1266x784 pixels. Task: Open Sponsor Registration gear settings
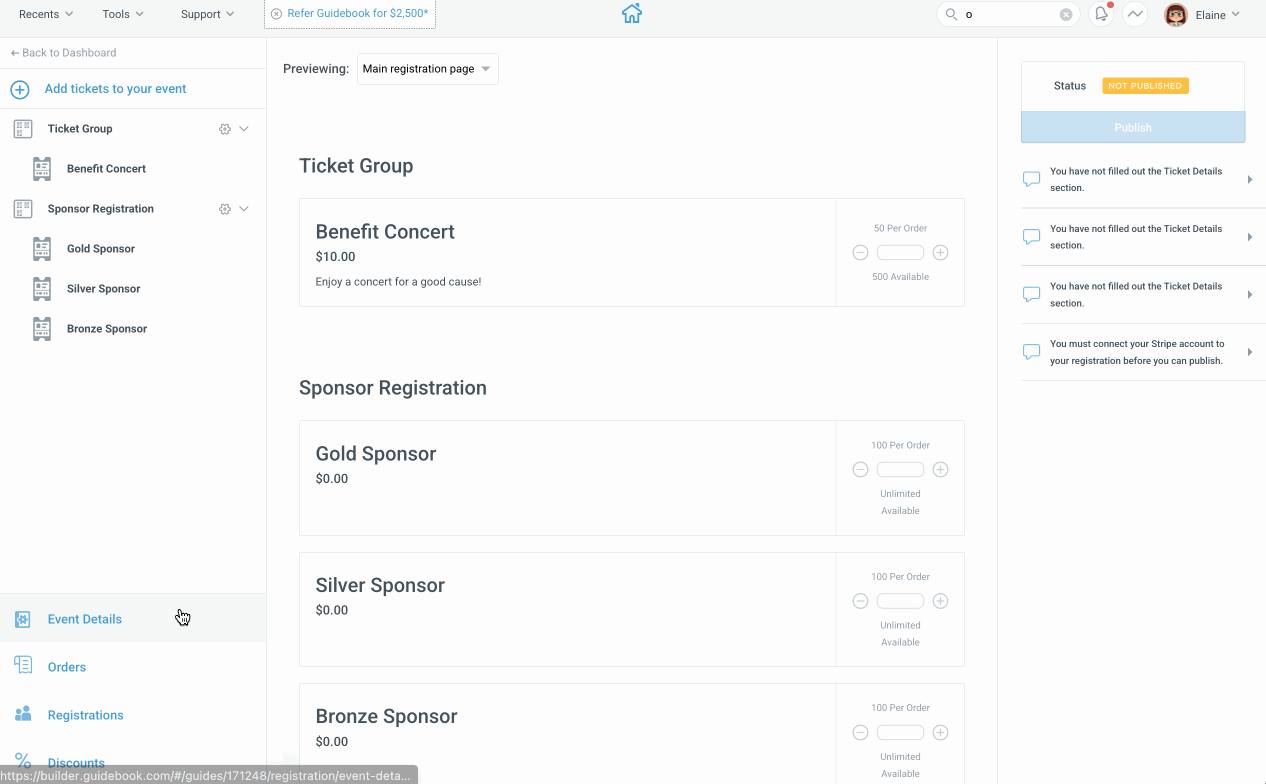click(225, 209)
